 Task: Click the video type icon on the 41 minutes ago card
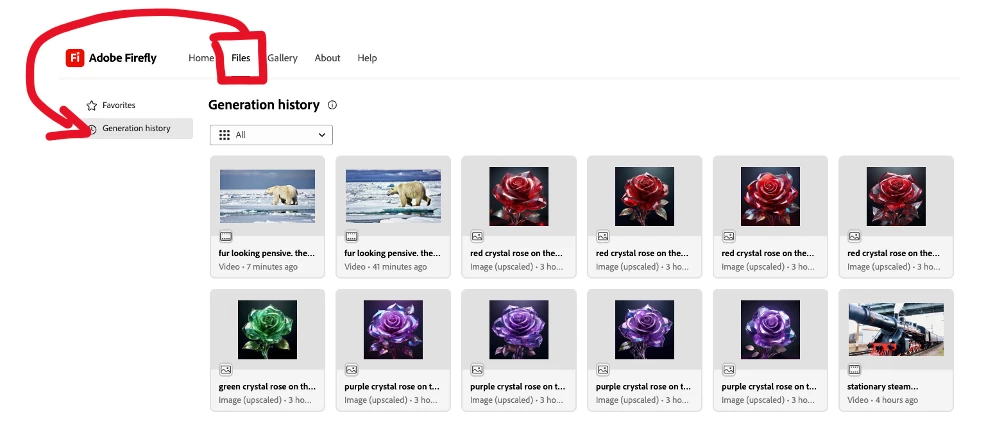pos(351,236)
